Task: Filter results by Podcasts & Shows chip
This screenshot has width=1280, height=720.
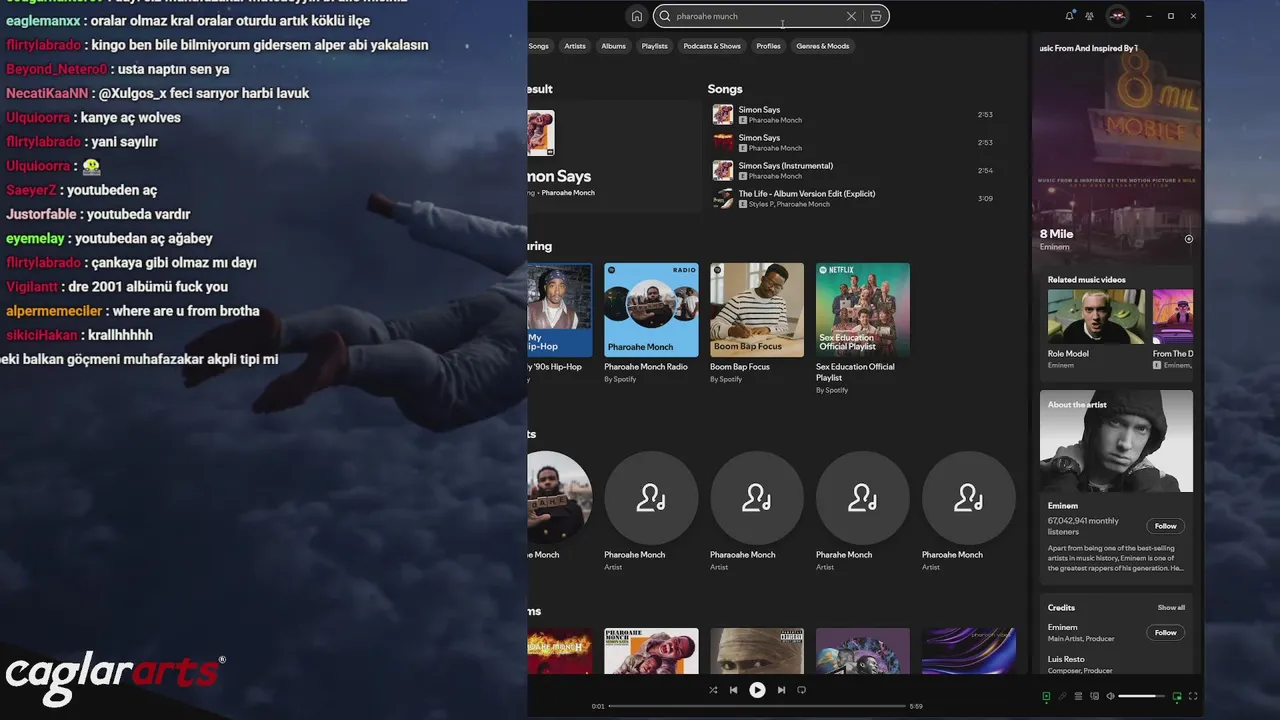Action: [x=712, y=46]
